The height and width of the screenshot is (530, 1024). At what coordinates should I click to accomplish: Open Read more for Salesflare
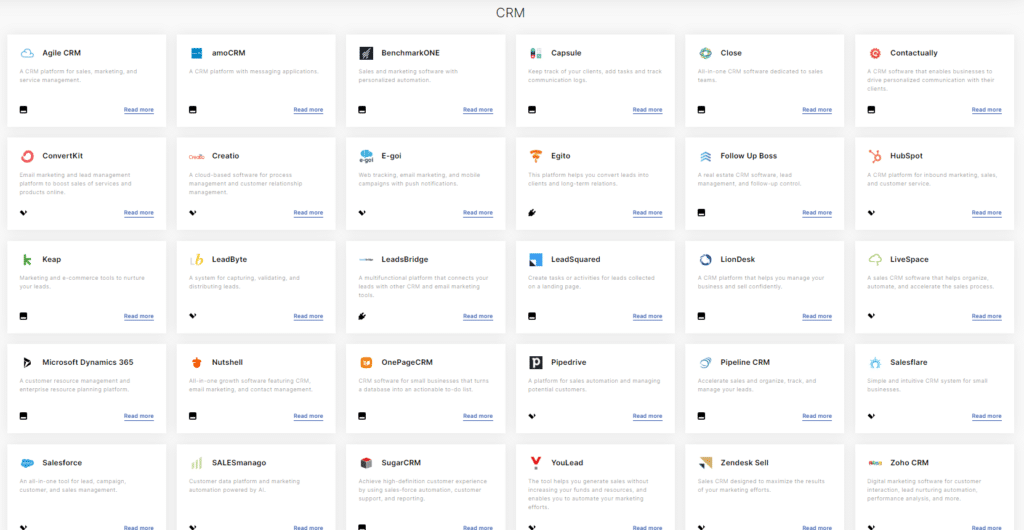pos(986,416)
